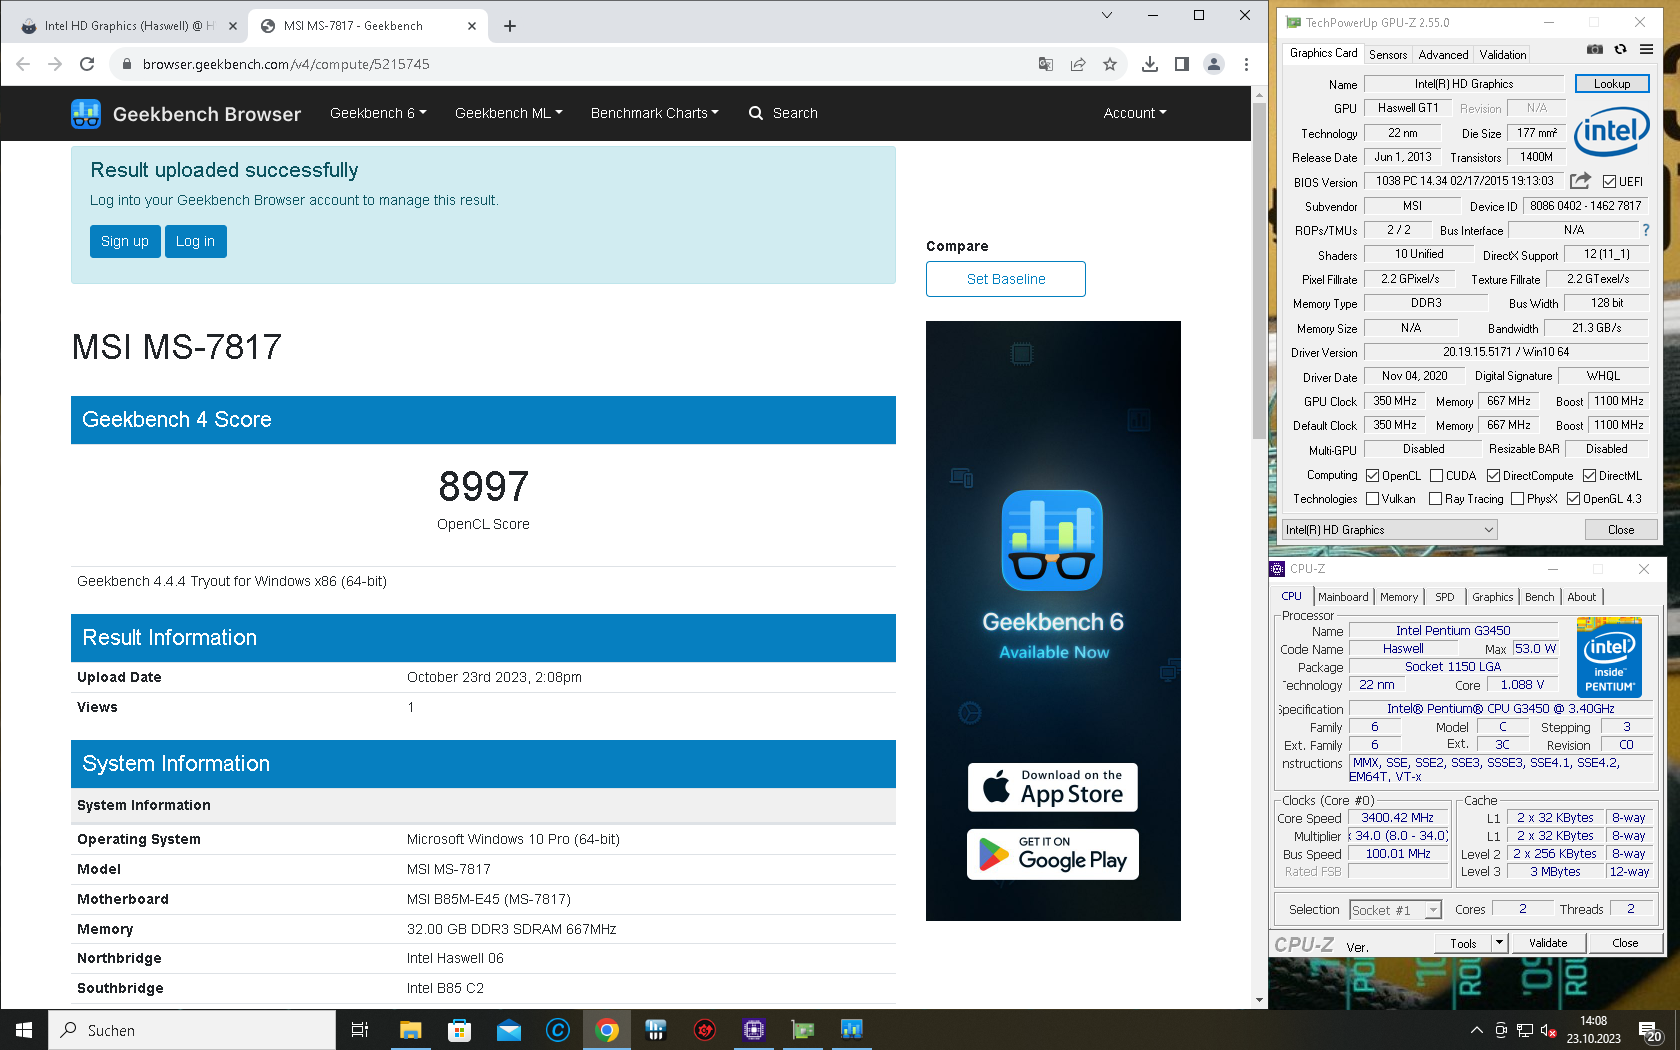This screenshot has height=1050, width=1680.
Task: Click the Chrome icon in taskbar
Action: [607, 1030]
